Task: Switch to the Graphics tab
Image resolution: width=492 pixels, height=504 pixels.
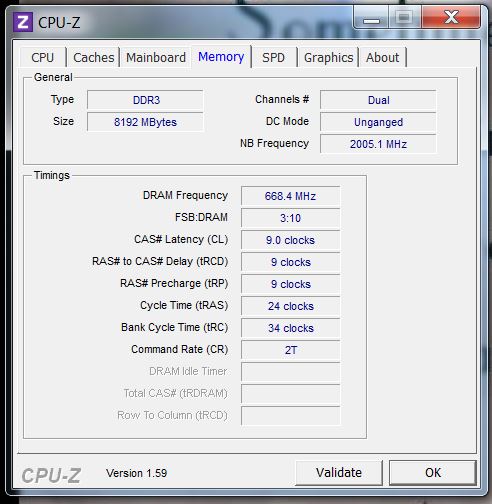Action: (329, 57)
